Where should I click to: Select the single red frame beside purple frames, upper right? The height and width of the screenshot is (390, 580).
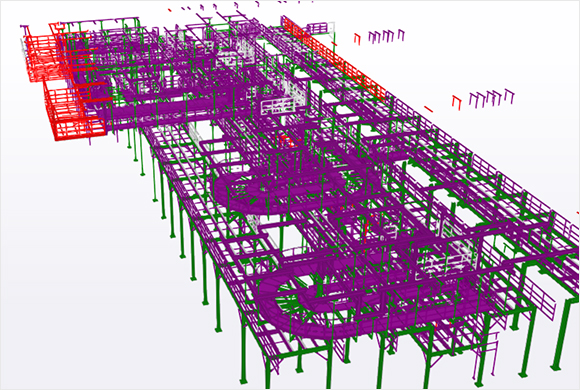357,39
